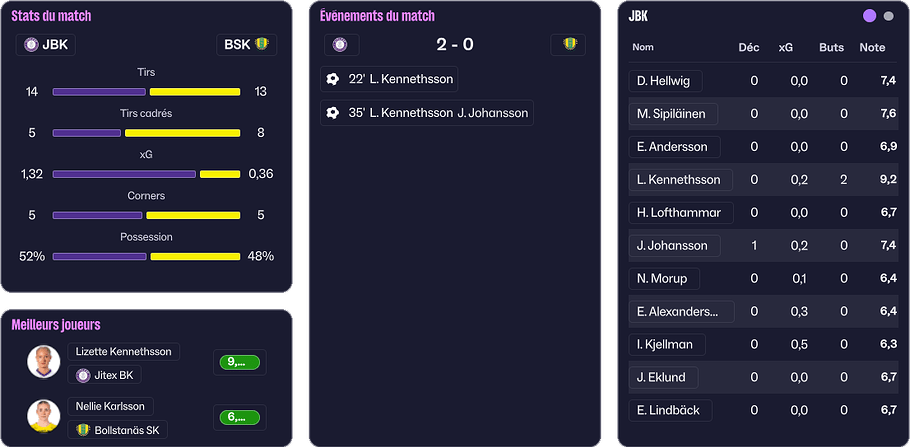This screenshot has height=447, width=910.
Task: Click the away team crest beside the score
Action: (569, 45)
